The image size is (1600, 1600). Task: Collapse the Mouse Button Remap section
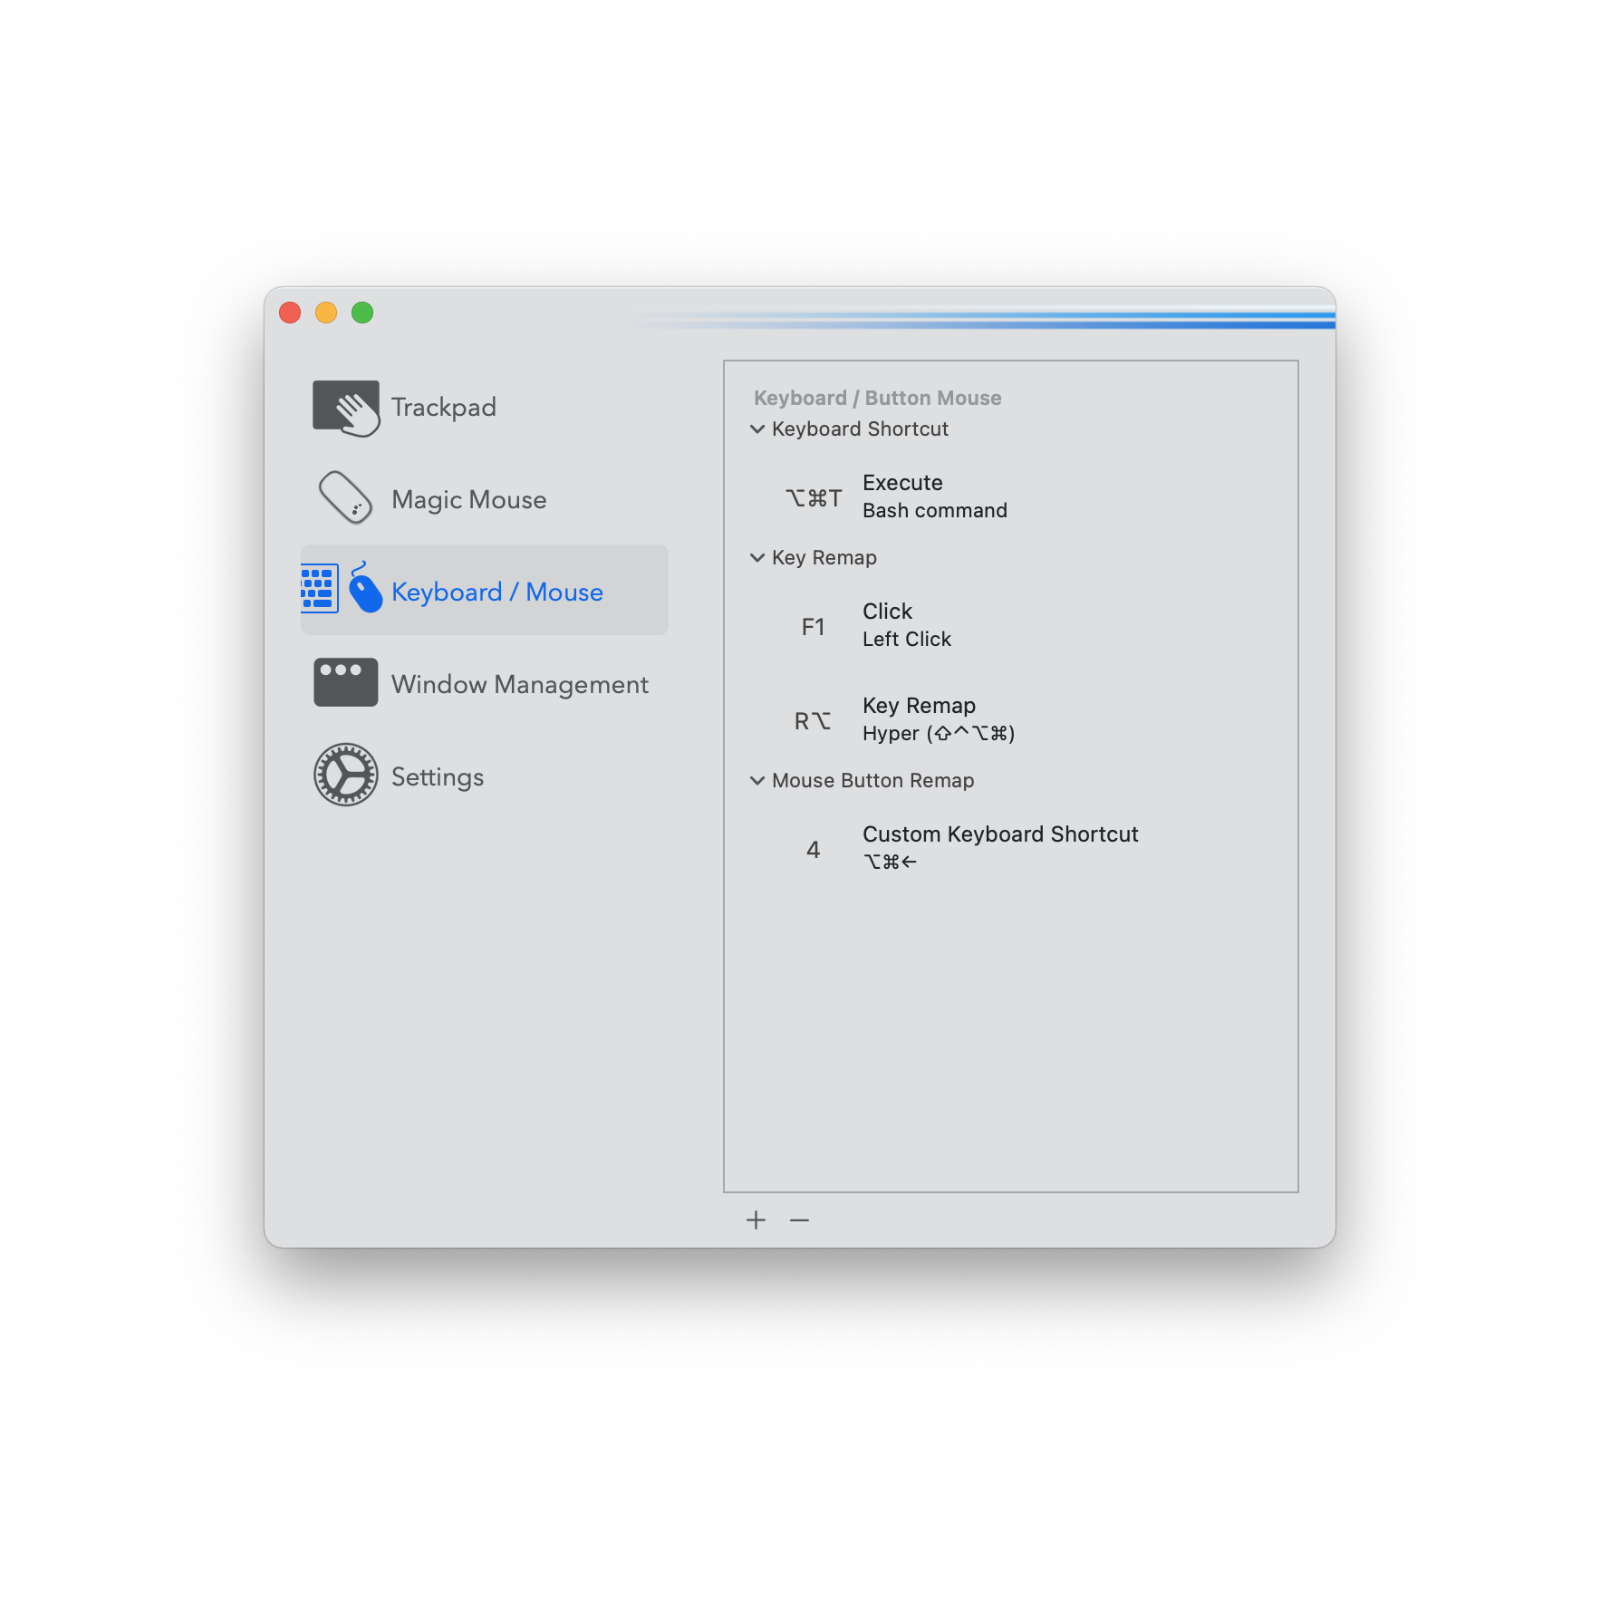pyautogui.click(x=758, y=781)
